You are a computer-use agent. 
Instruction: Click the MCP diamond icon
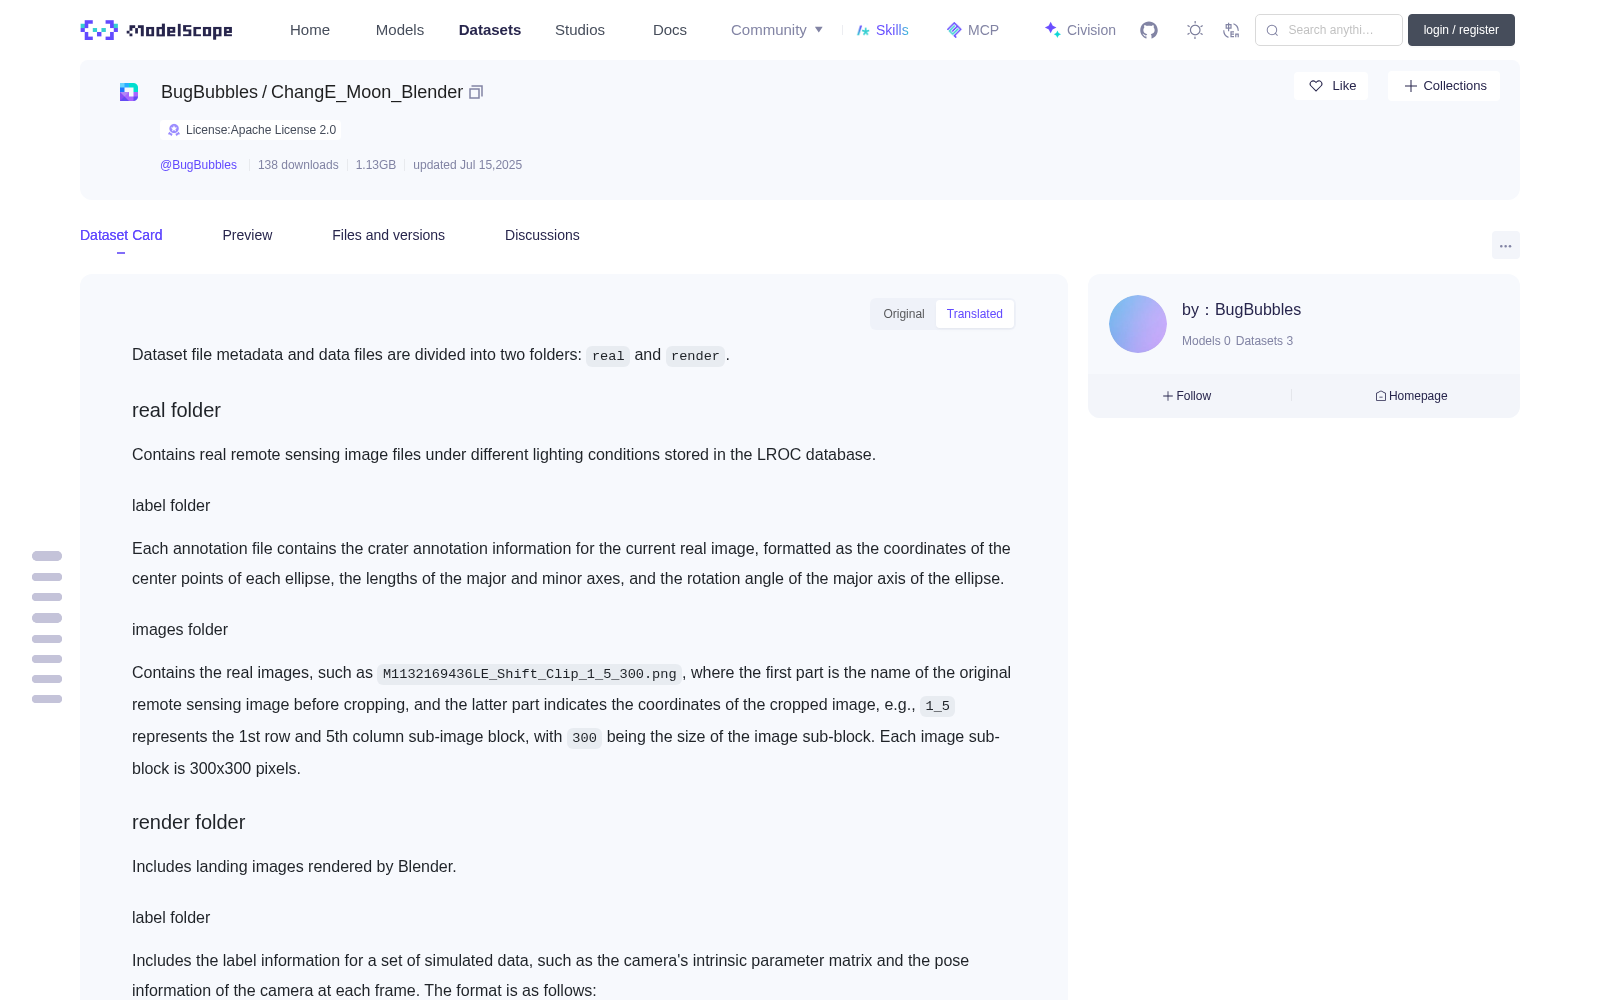954,30
